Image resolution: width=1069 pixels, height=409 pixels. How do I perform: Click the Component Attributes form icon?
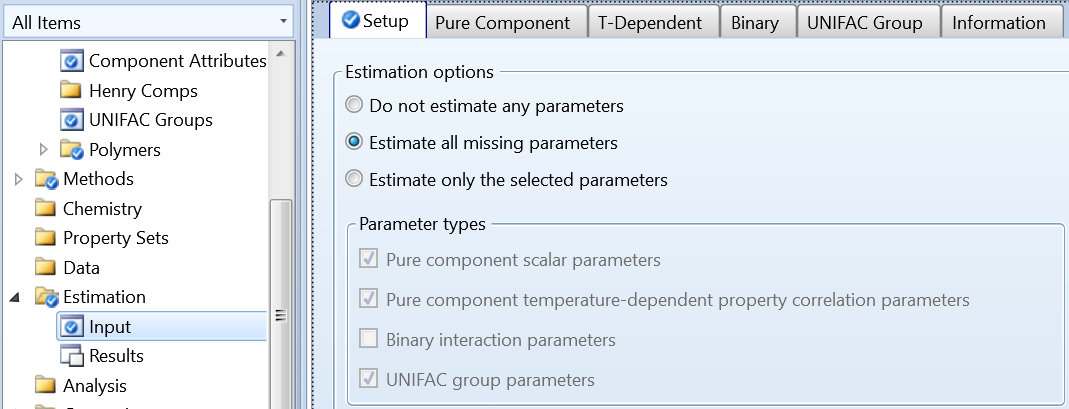point(71,62)
